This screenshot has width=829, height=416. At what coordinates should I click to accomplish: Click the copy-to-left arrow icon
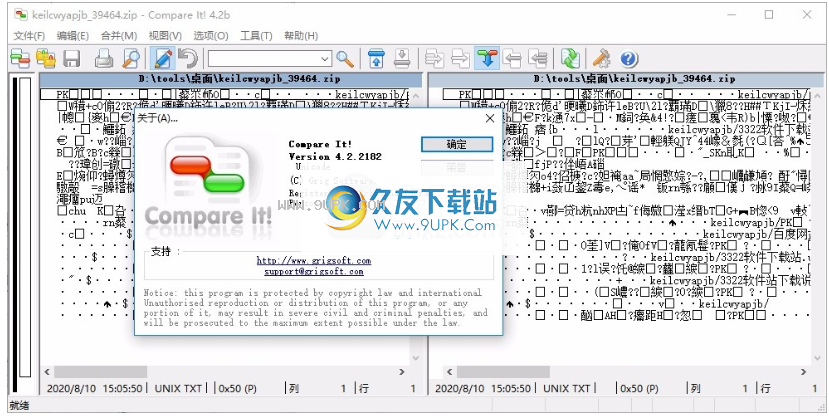512,59
